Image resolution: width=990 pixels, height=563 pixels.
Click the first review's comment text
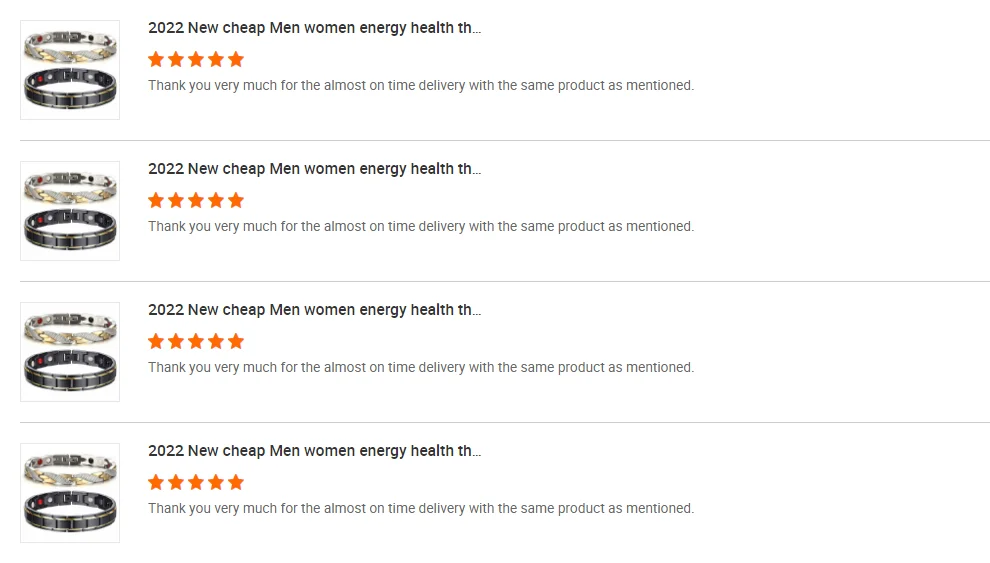tap(420, 86)
